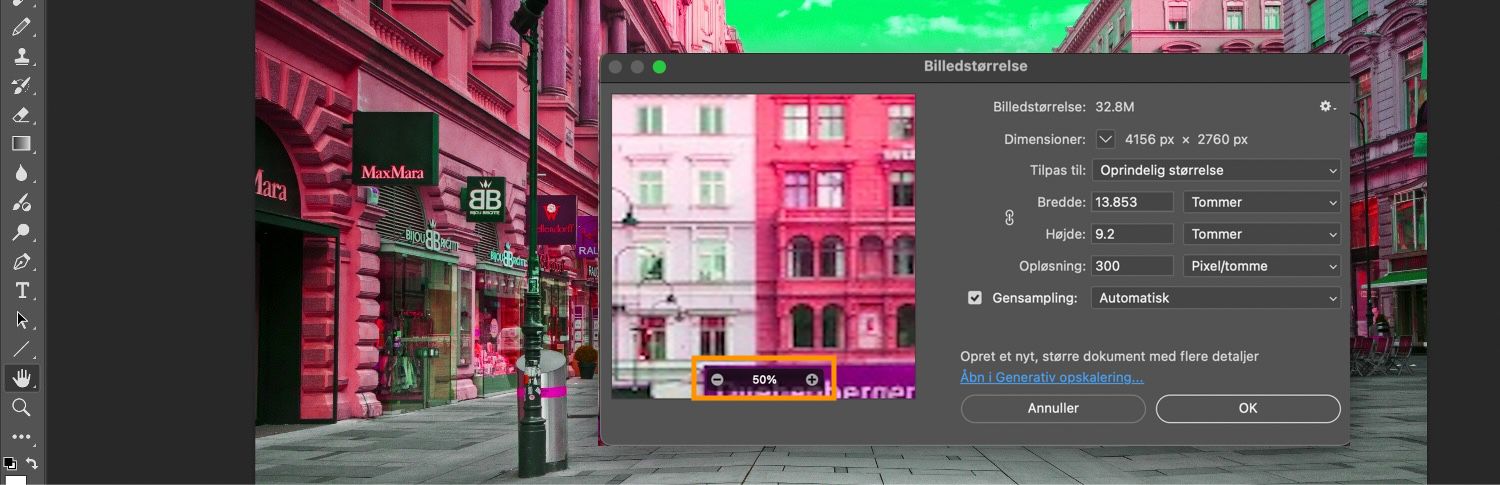The width and height of the screenshot is (1500, 485).
Task: Click the Billedstørrelse dialog title
Action: click(x=975, y=66)
